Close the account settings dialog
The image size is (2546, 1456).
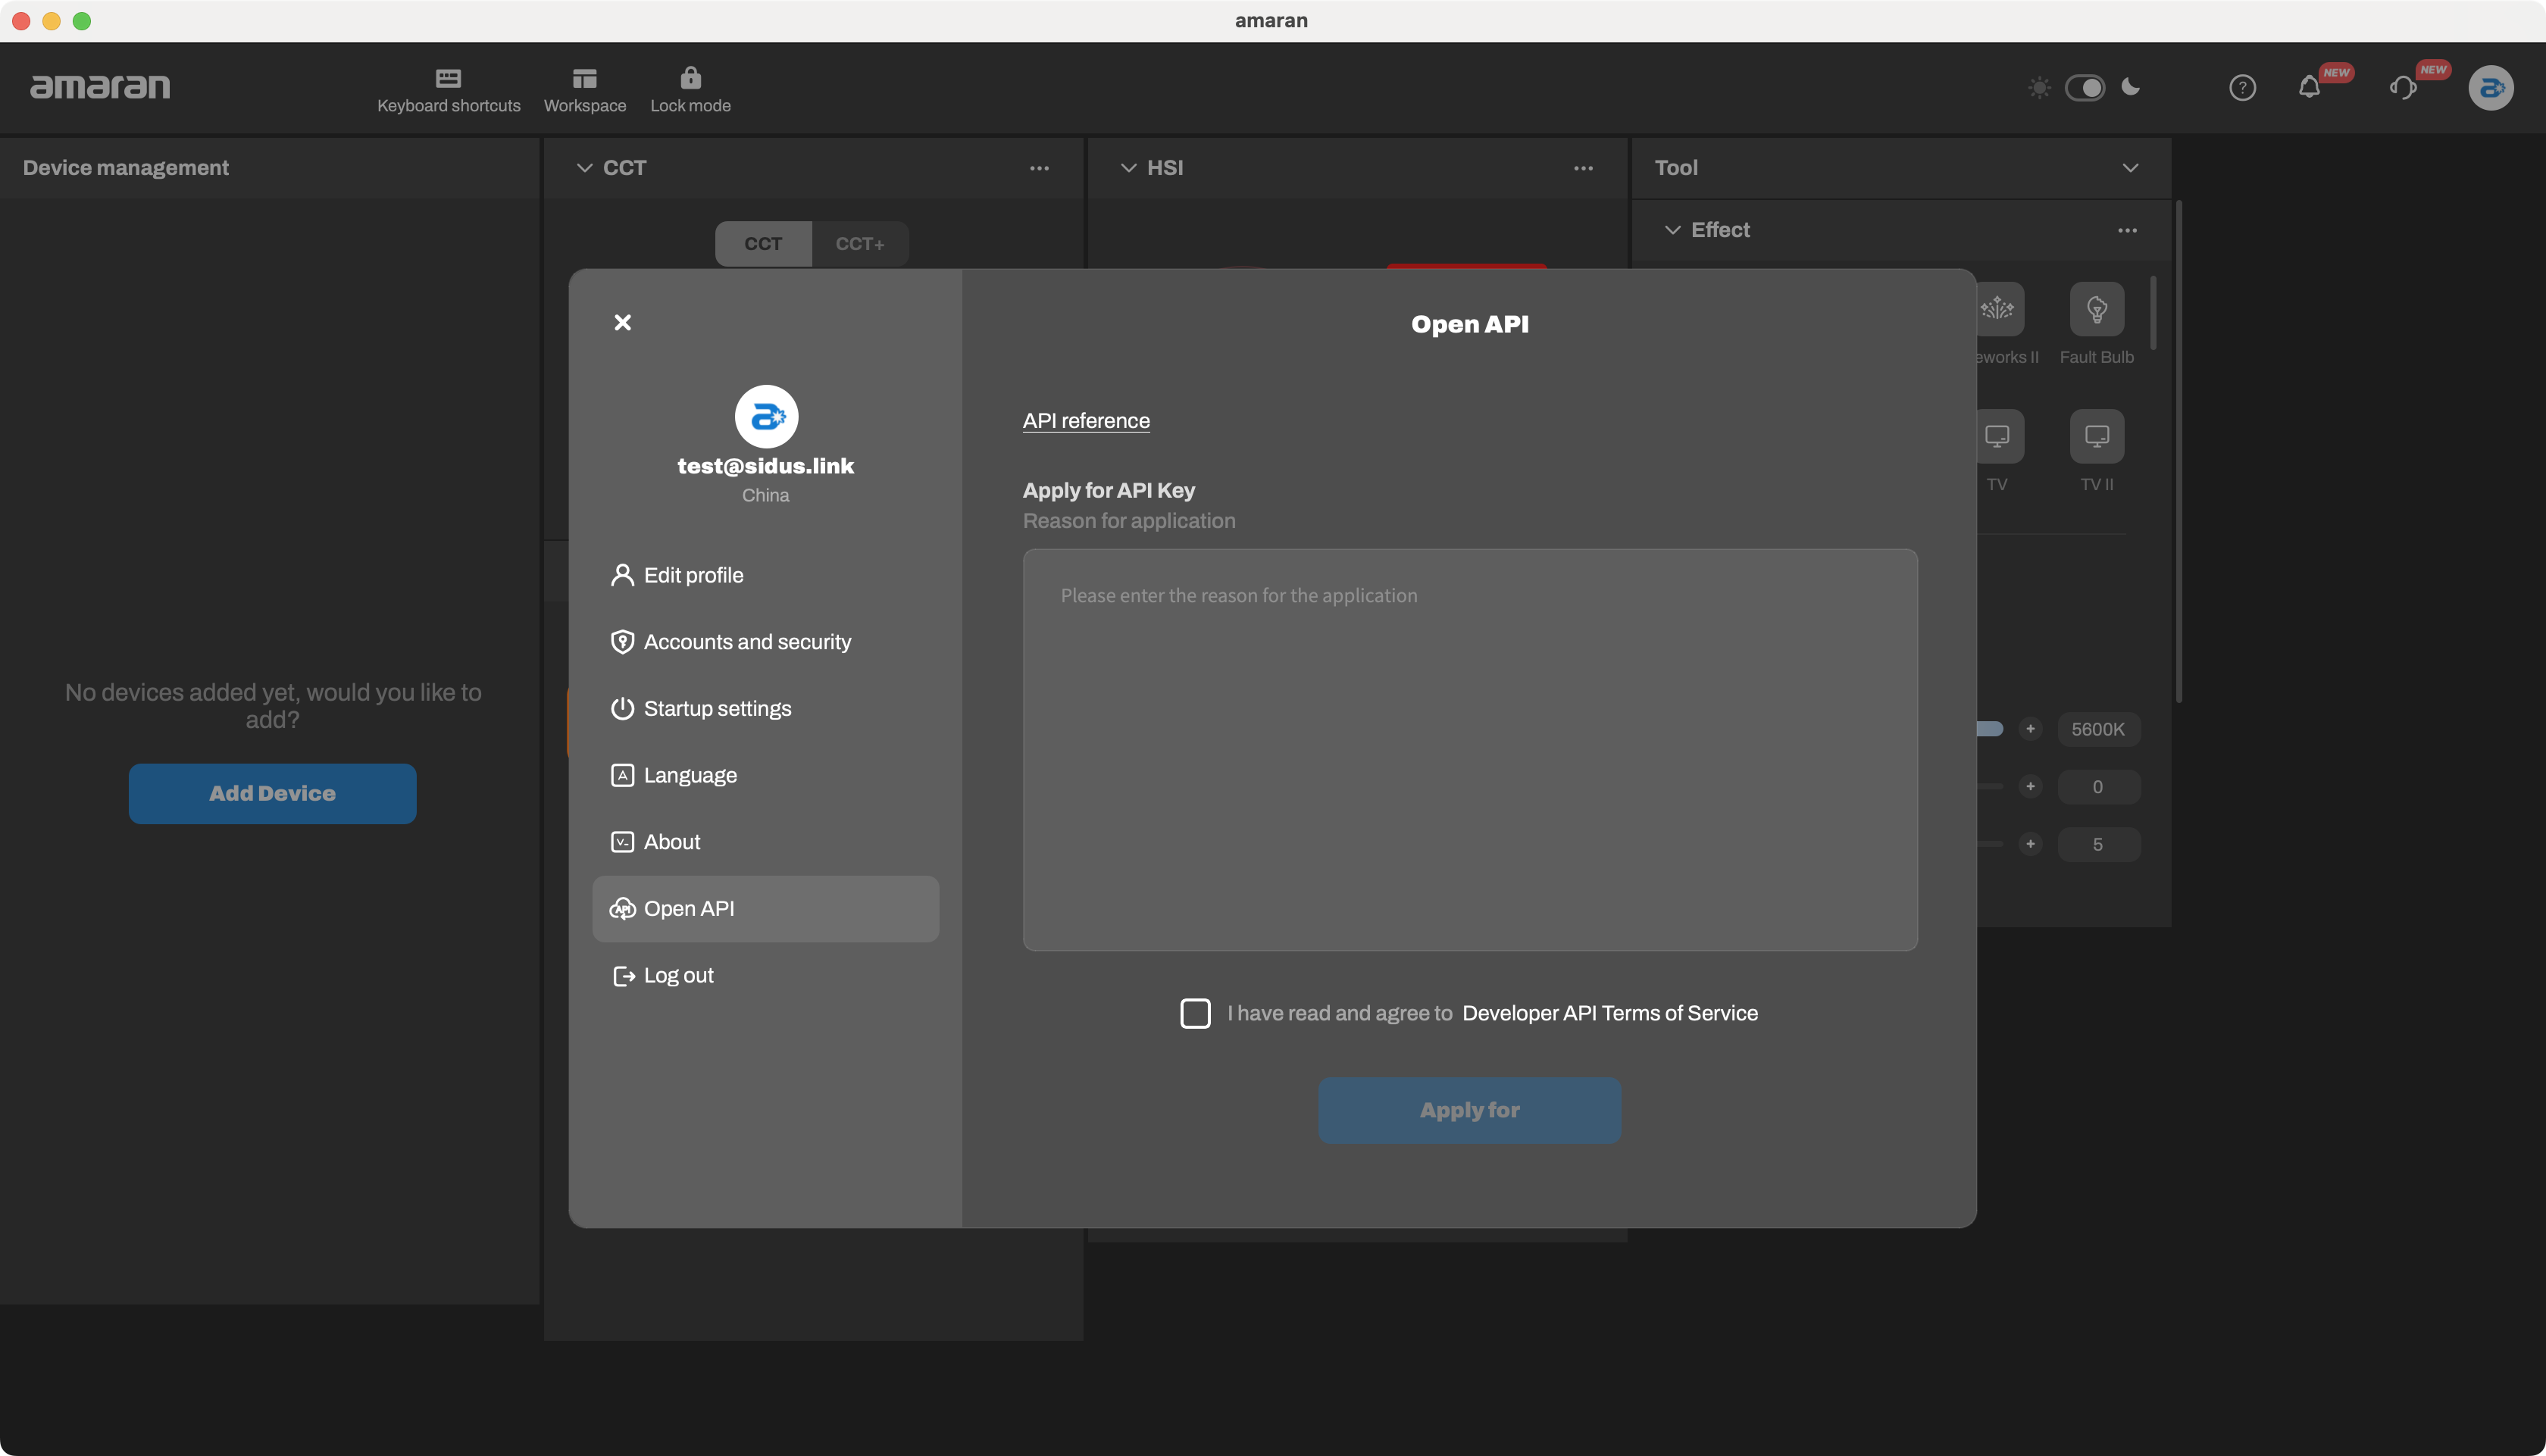click(622, 322)
